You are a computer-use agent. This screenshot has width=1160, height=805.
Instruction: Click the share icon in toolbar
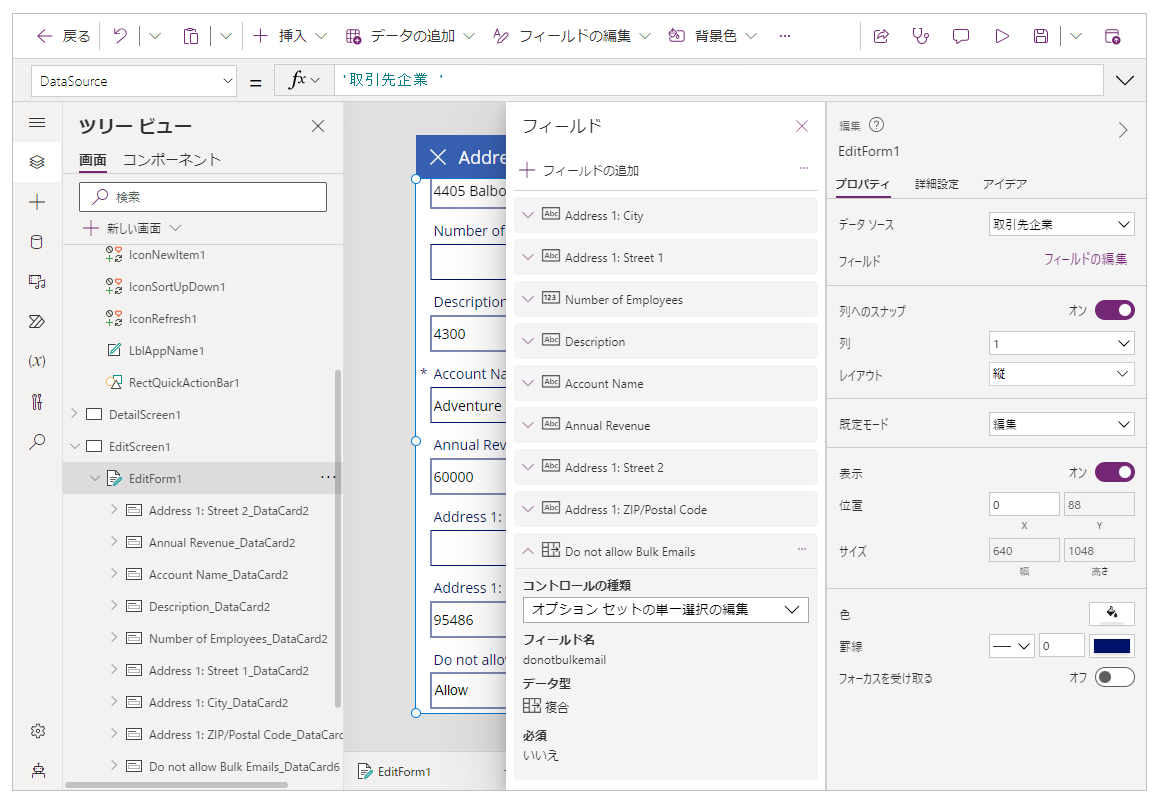pyautogui.click(x=881, y=36)
